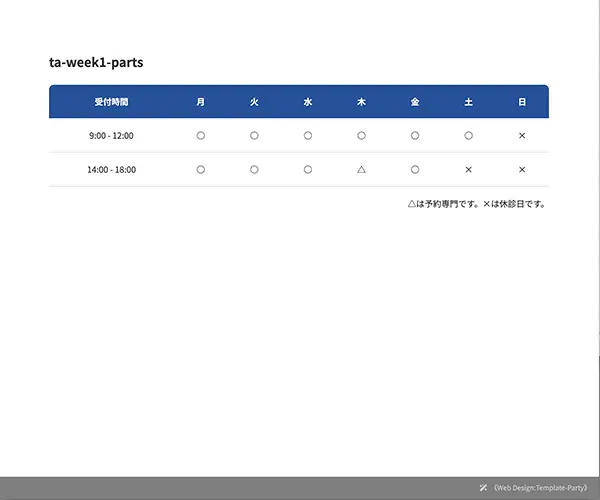Click the × mark for 日 at 9:00 - 12:00
The height and width of the screenshot is (500, 600).
coord(522,135)
